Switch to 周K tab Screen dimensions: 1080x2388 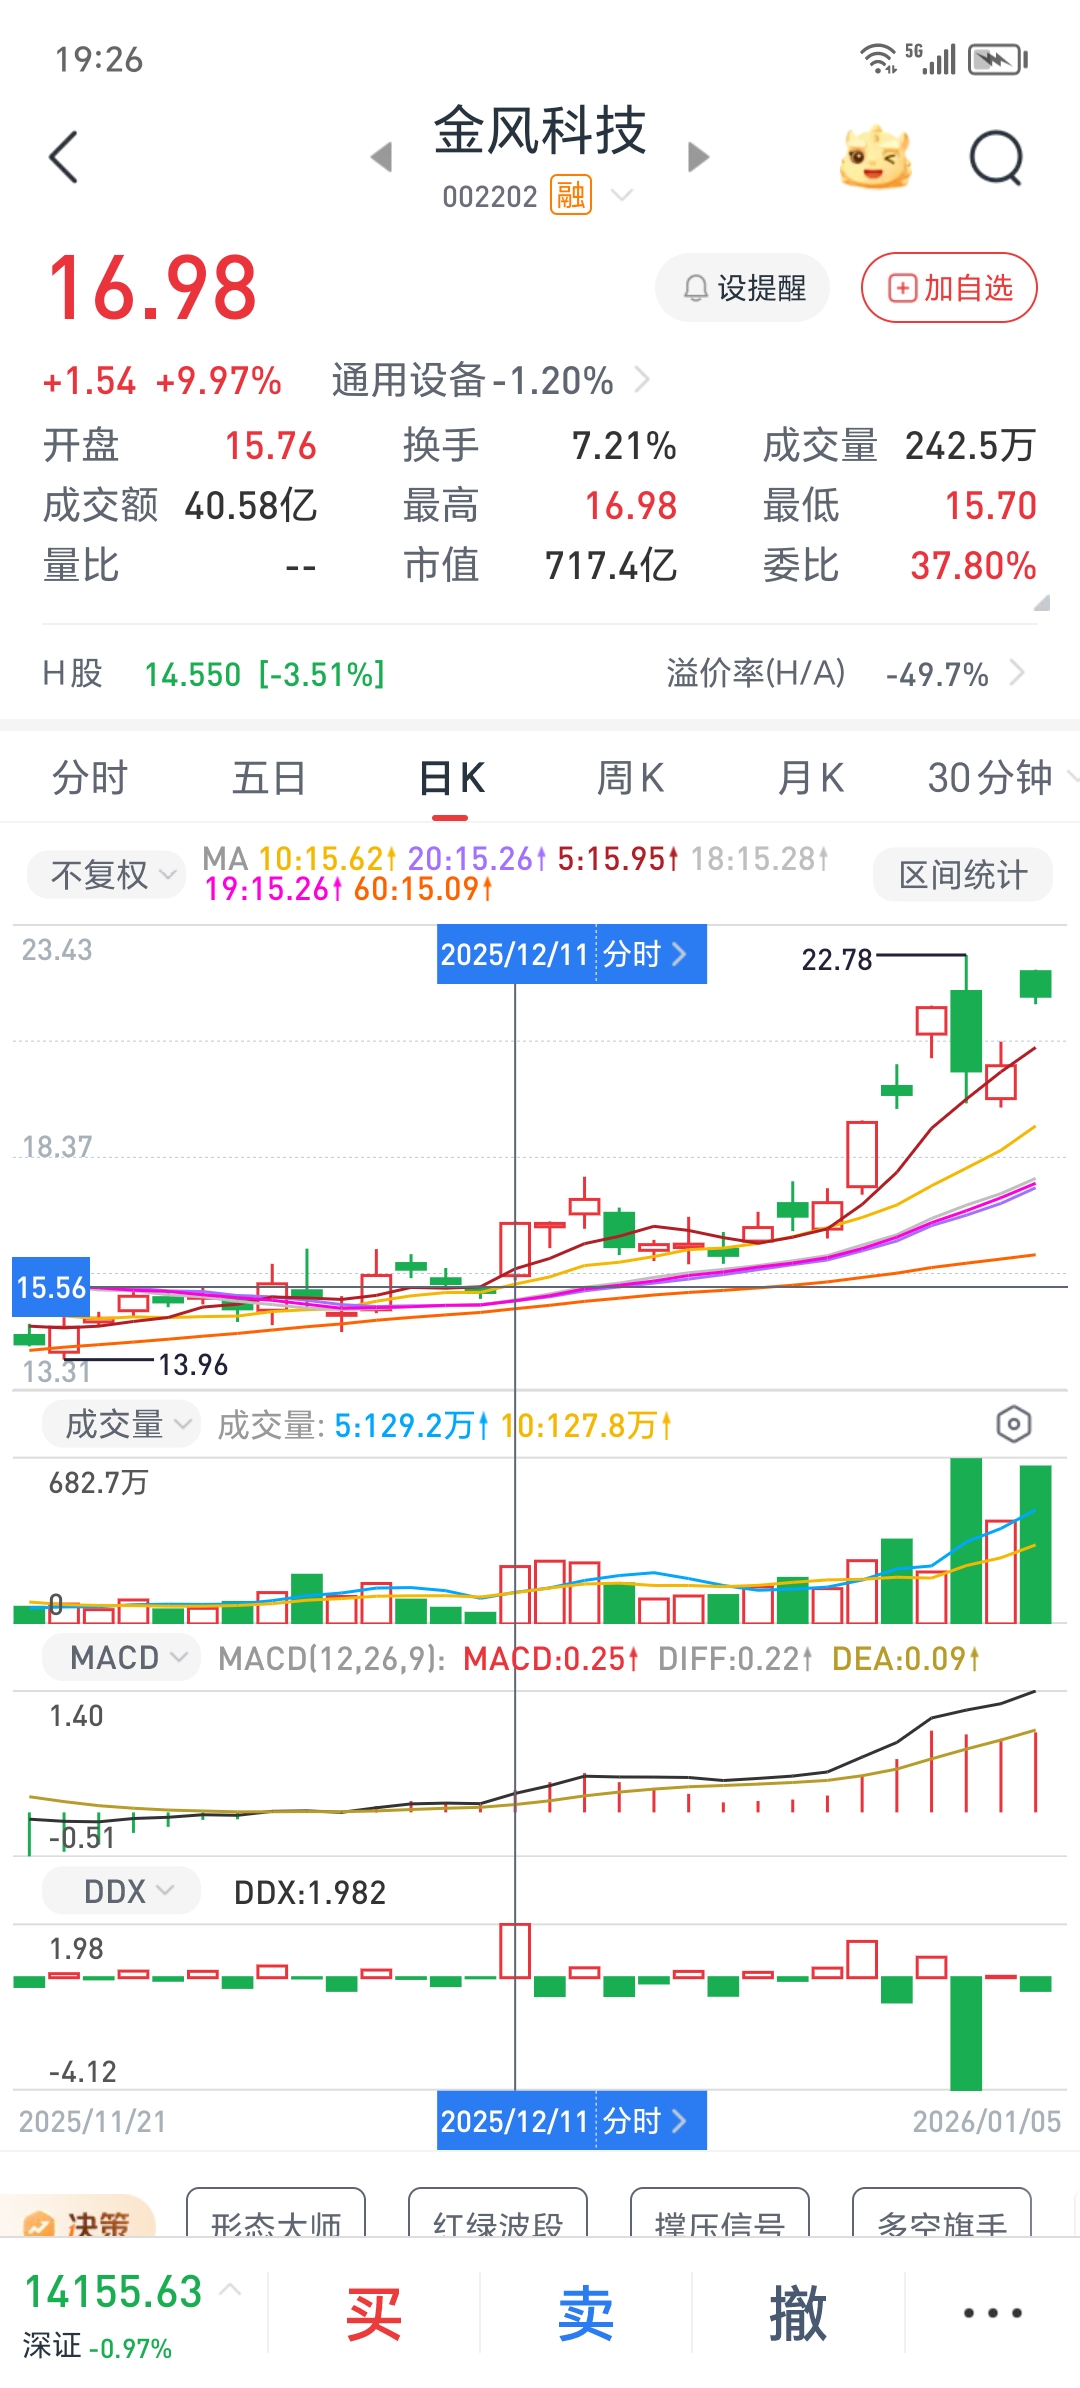(630, 778)
